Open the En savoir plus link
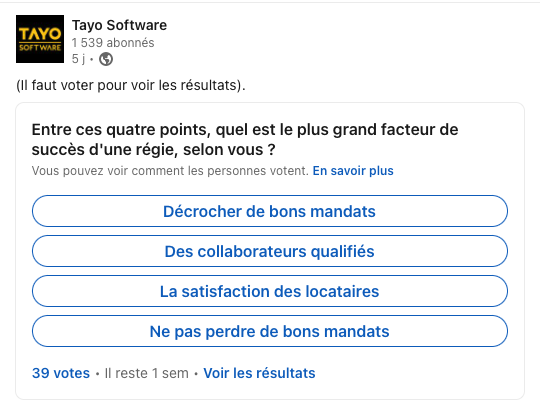Image resolution: width=540 pixels, height=407 pixels. [x=353, y=171]
